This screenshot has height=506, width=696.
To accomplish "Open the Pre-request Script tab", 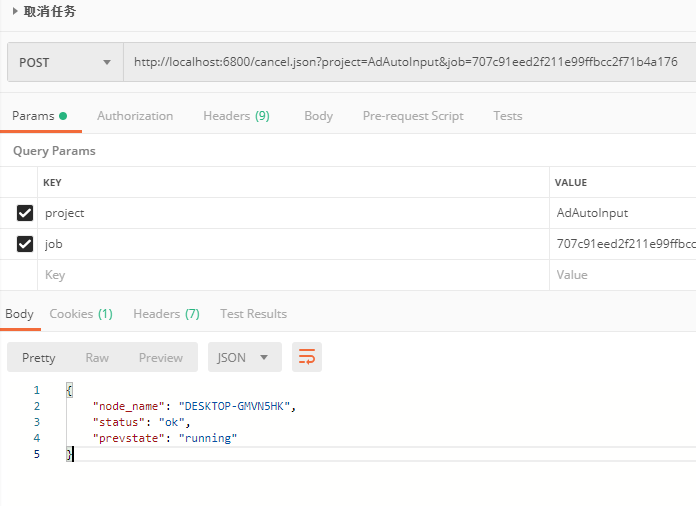I will [413, 116].
